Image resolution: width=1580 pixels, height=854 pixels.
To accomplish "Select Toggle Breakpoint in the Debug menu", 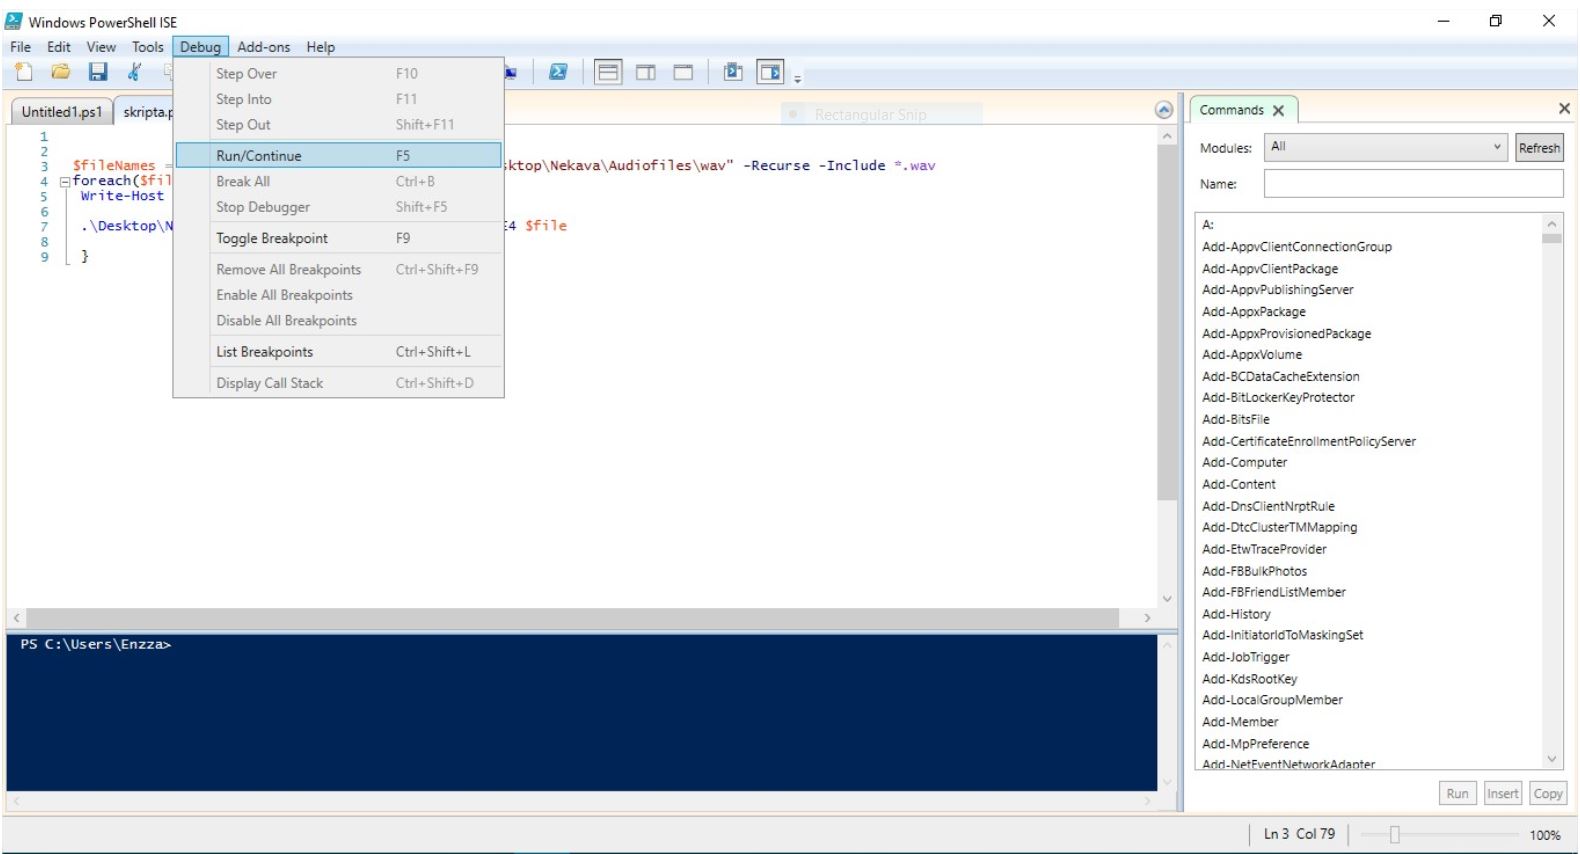I will click(338, 238).
